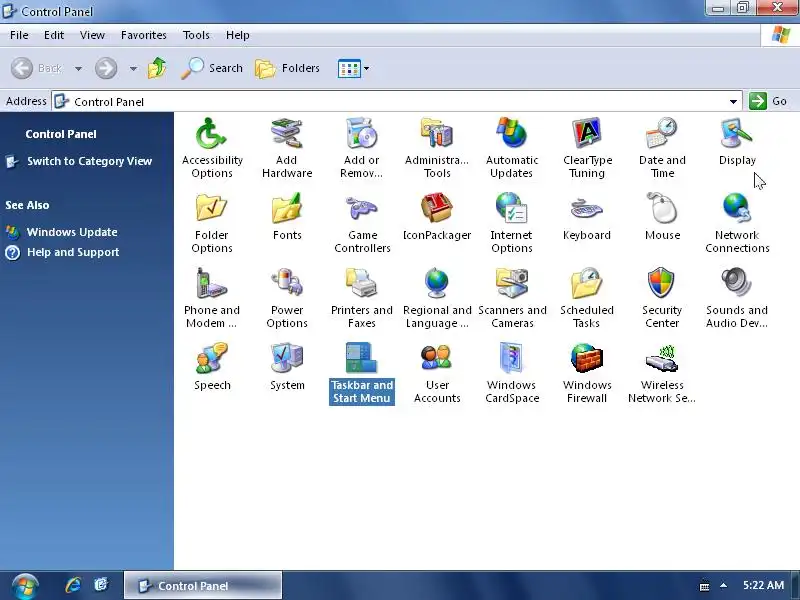The height and width of the screenshot is (600, 800).
Task: Open Windows Firewall icon
Action: pyautogui.click(x=587, y=373)
